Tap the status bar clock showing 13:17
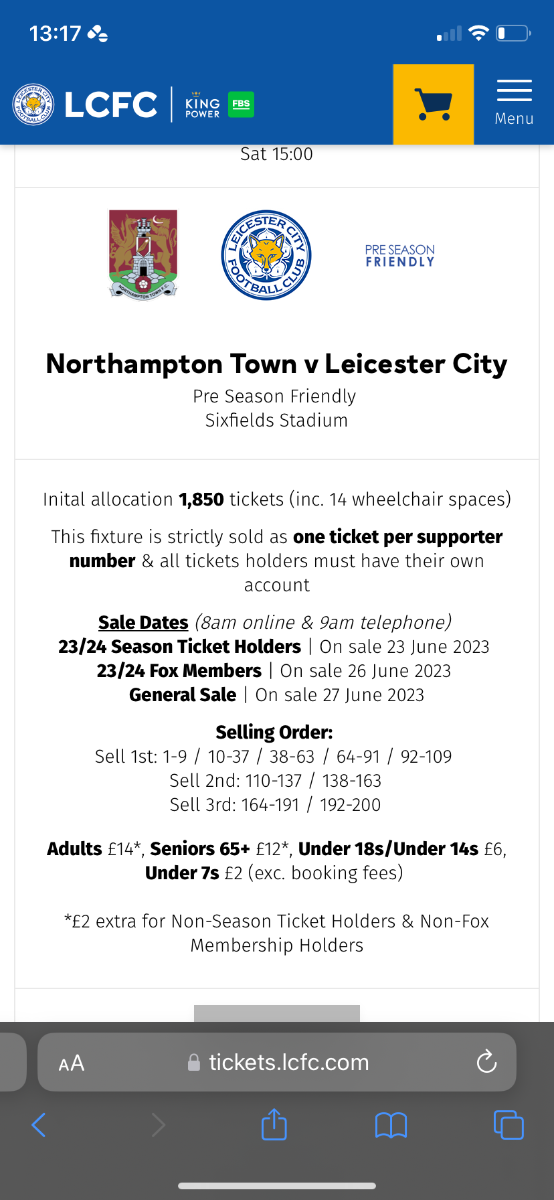 [55, 34]
